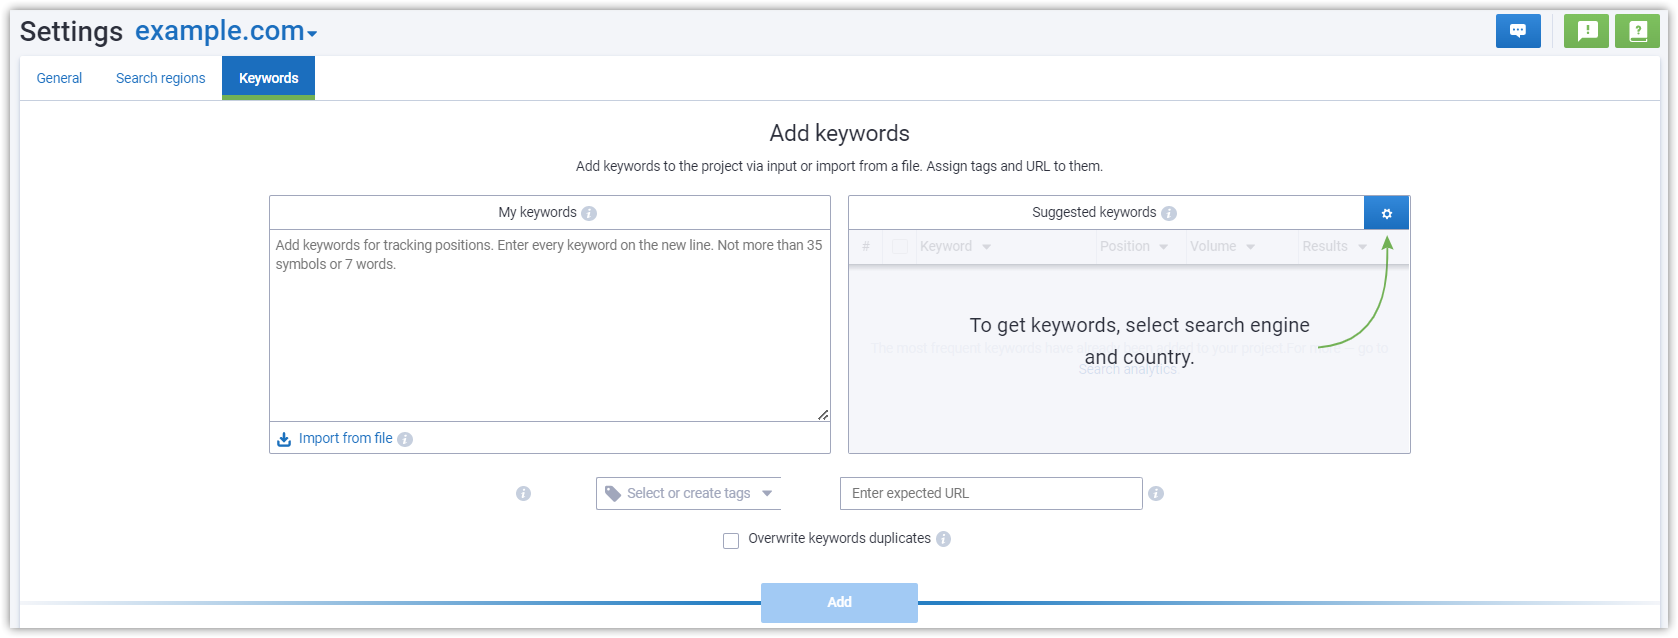1678x638 pixels.
Task: Switch to the General tab
Action: tap(59, 78)
